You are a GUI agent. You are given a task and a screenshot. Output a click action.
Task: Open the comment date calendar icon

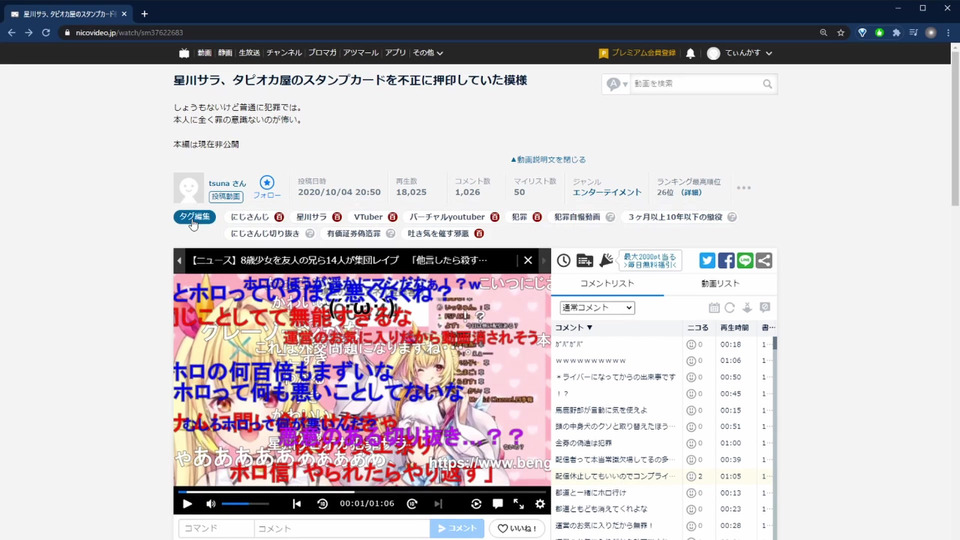tap(714, 308)
